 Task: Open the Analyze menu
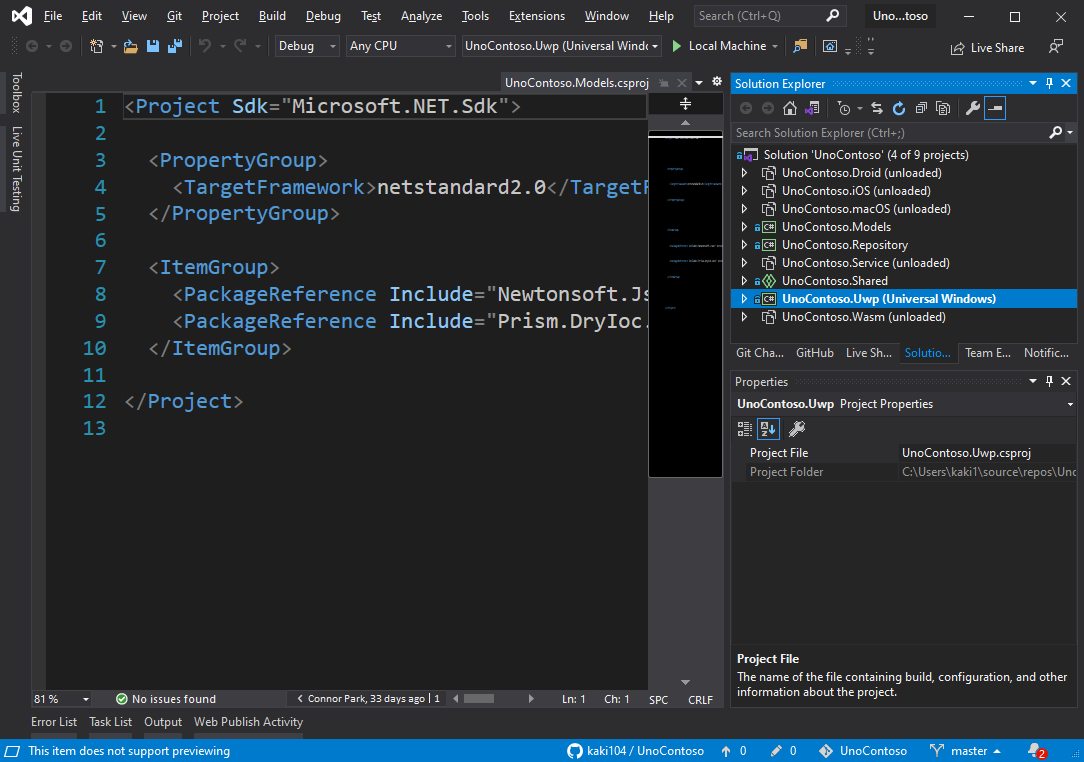(421, 16)
